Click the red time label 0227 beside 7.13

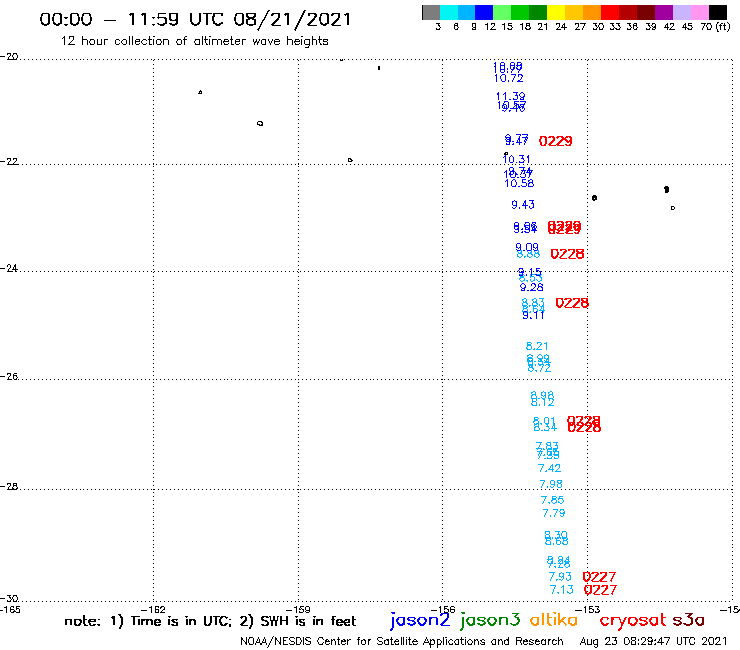click(600, 590)
